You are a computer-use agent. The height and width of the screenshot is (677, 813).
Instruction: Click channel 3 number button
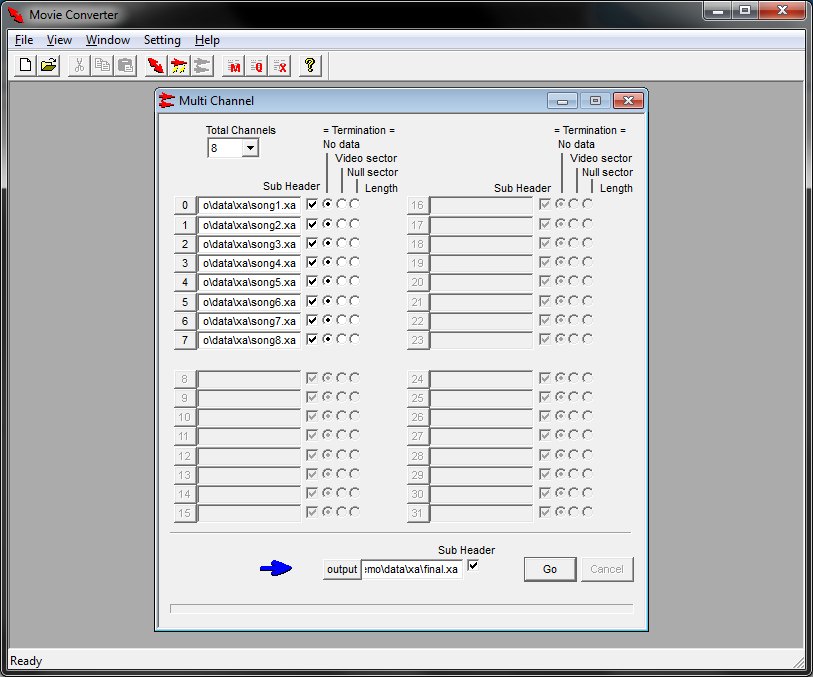pos(185,263)
